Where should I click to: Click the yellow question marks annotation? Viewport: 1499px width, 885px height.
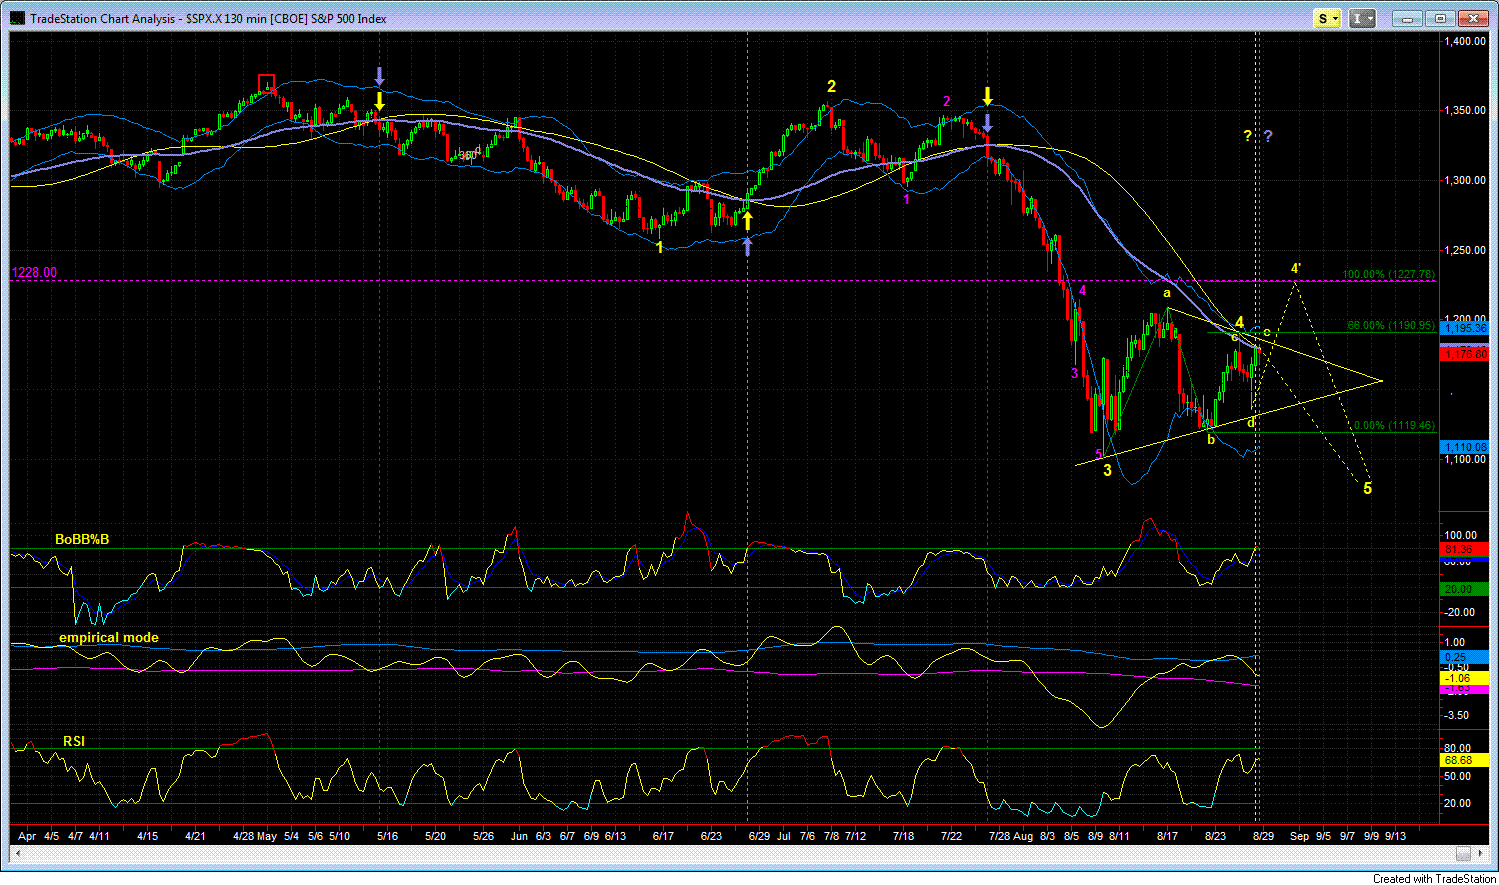[x=1248, y=136]
